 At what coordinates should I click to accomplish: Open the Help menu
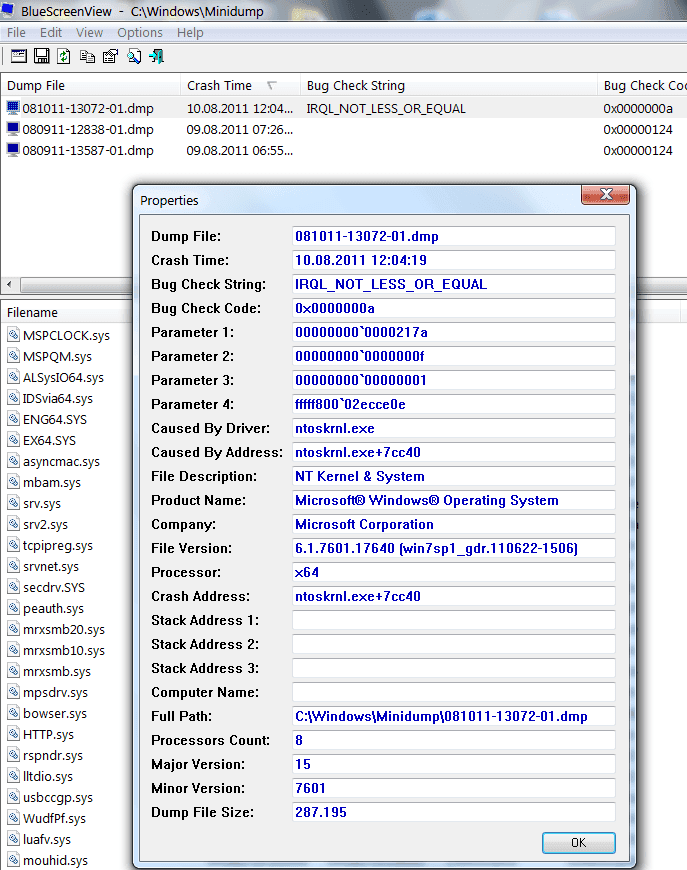(190, 33)
